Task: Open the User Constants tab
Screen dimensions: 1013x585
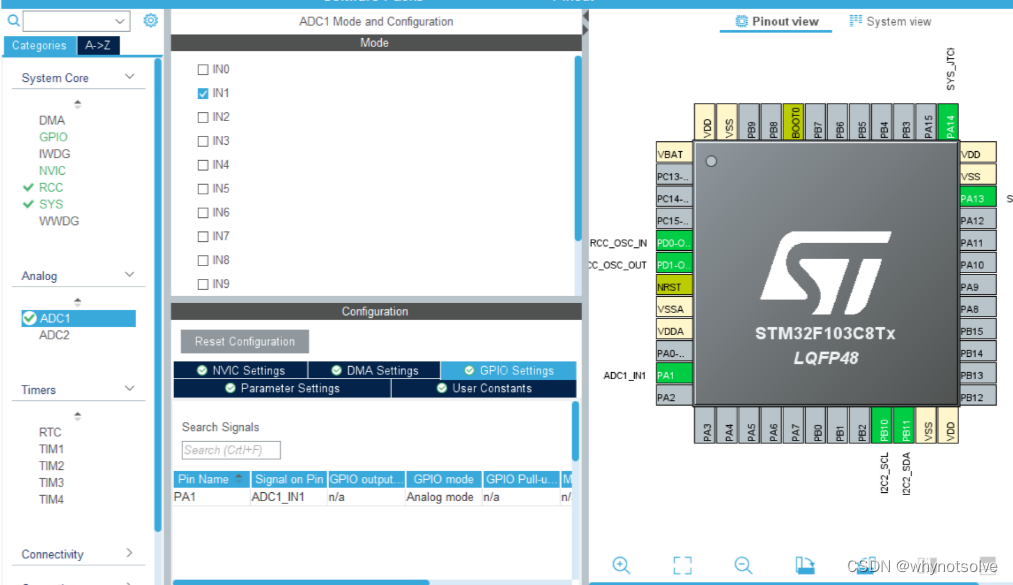Action: point(484,388)
